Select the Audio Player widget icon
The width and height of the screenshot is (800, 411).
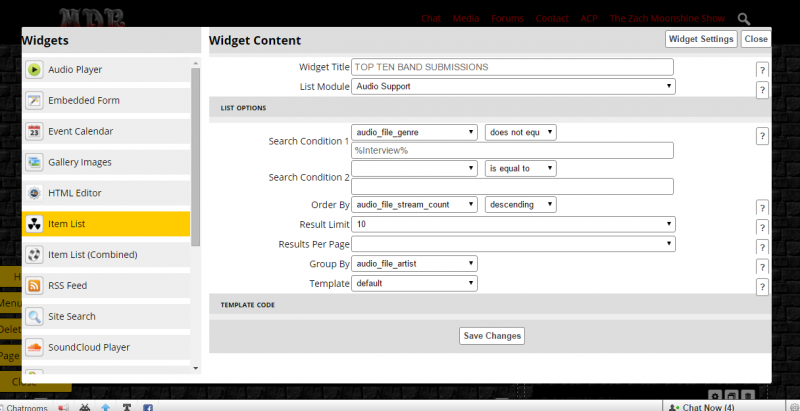(34, 69)
